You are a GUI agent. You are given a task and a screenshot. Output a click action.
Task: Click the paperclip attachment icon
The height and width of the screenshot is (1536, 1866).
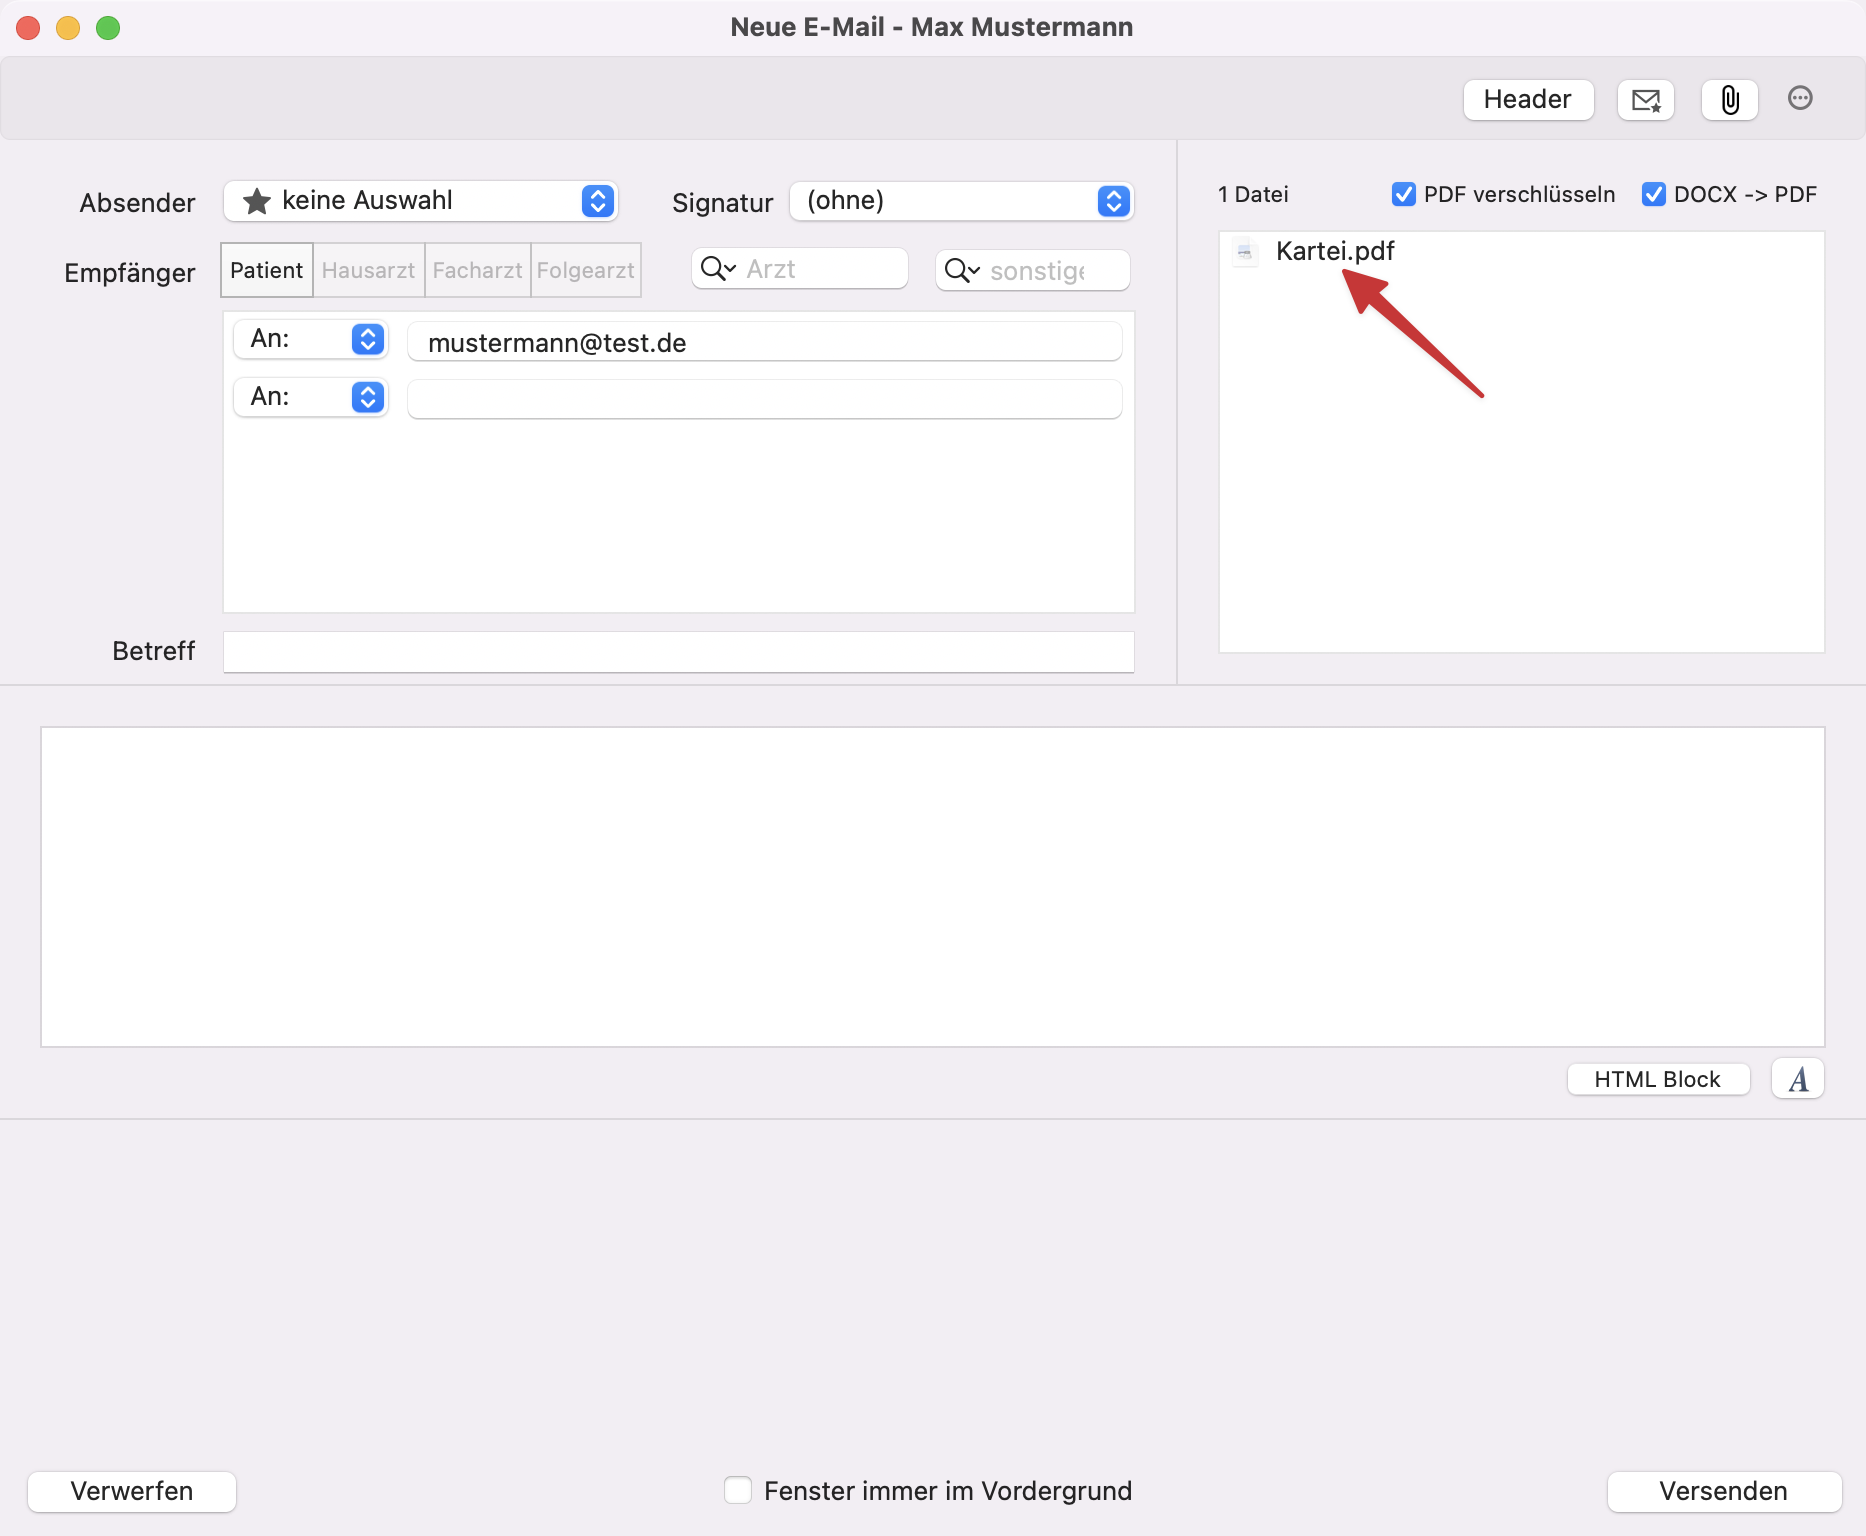1730,100
